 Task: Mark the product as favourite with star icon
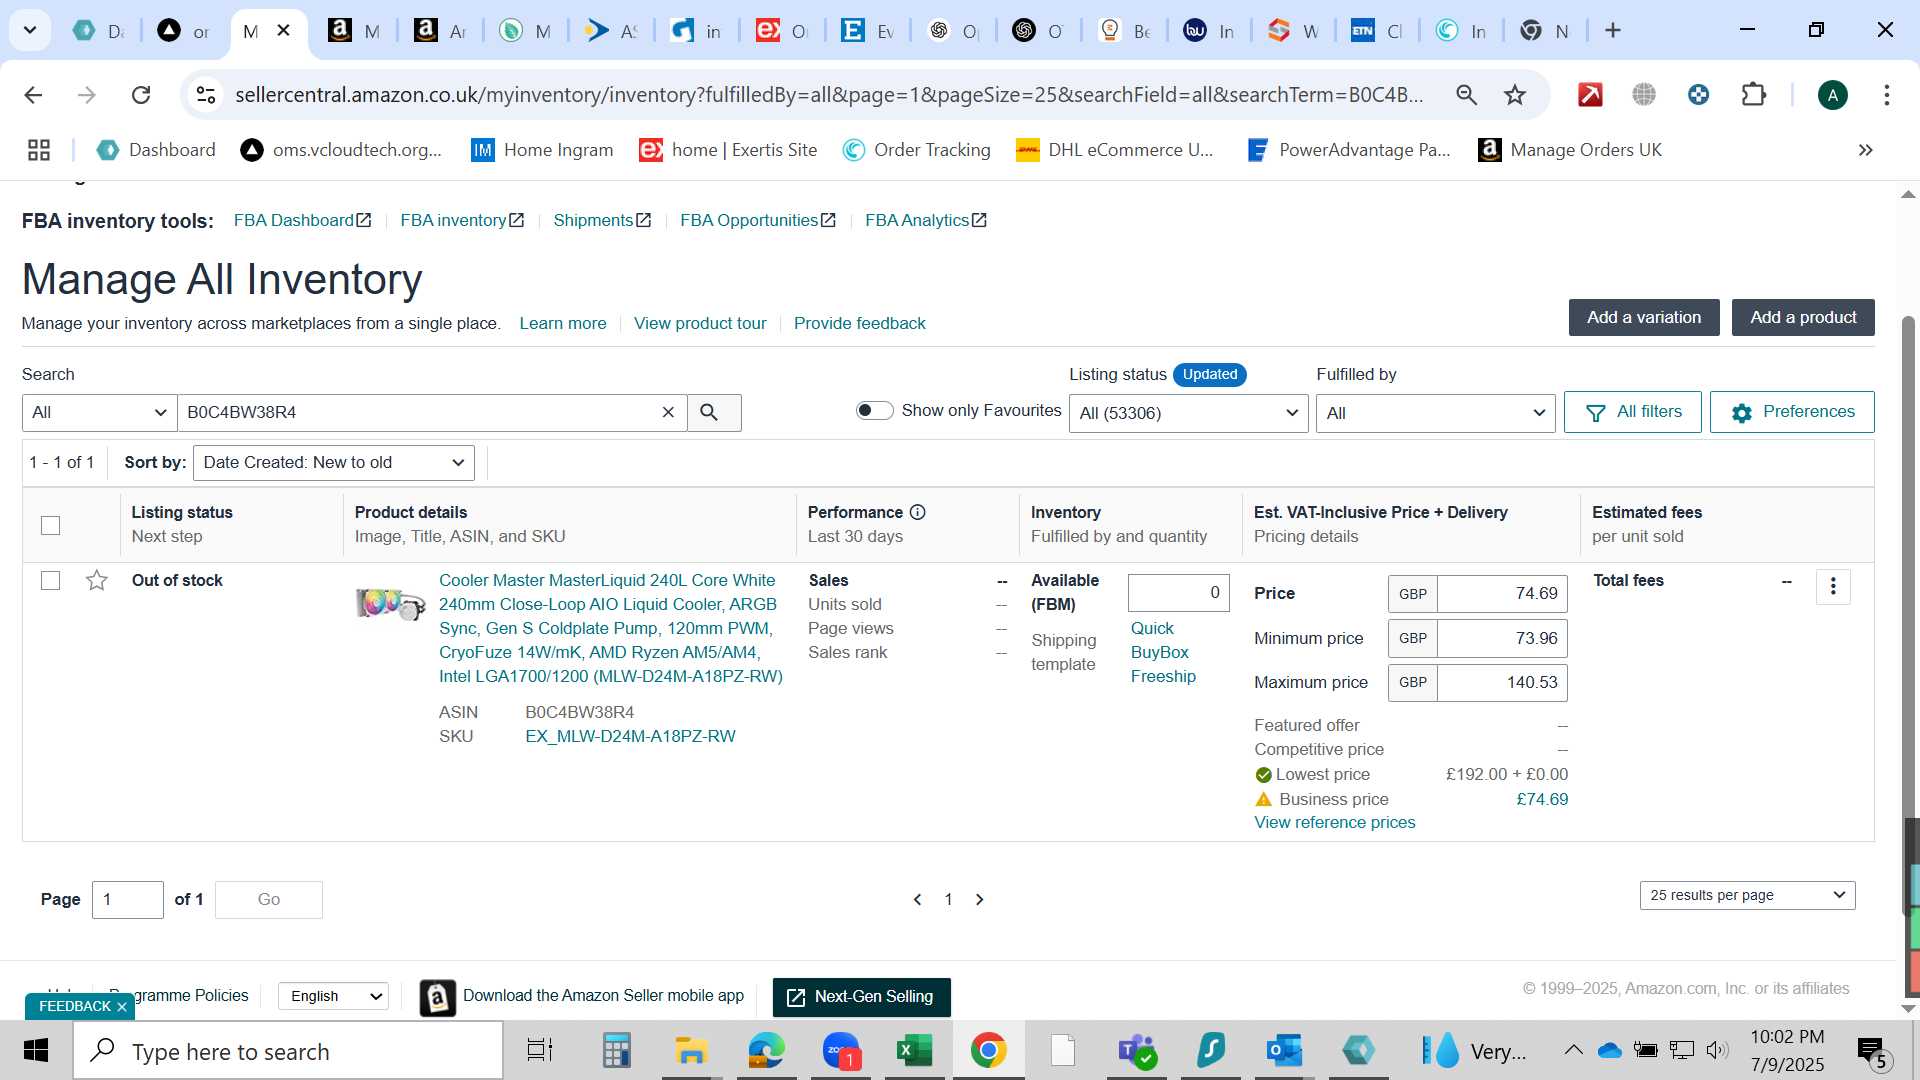tap(97, 580)
